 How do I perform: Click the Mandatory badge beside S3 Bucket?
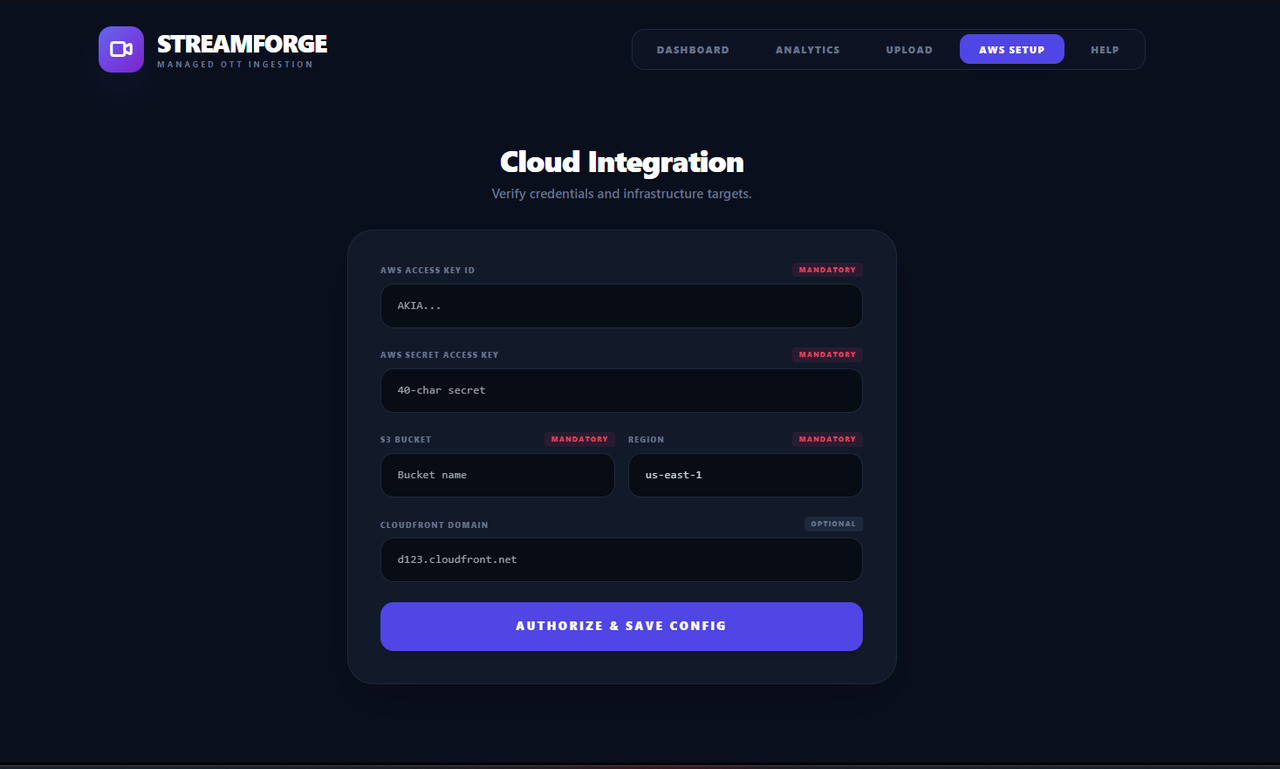point(579,439)
